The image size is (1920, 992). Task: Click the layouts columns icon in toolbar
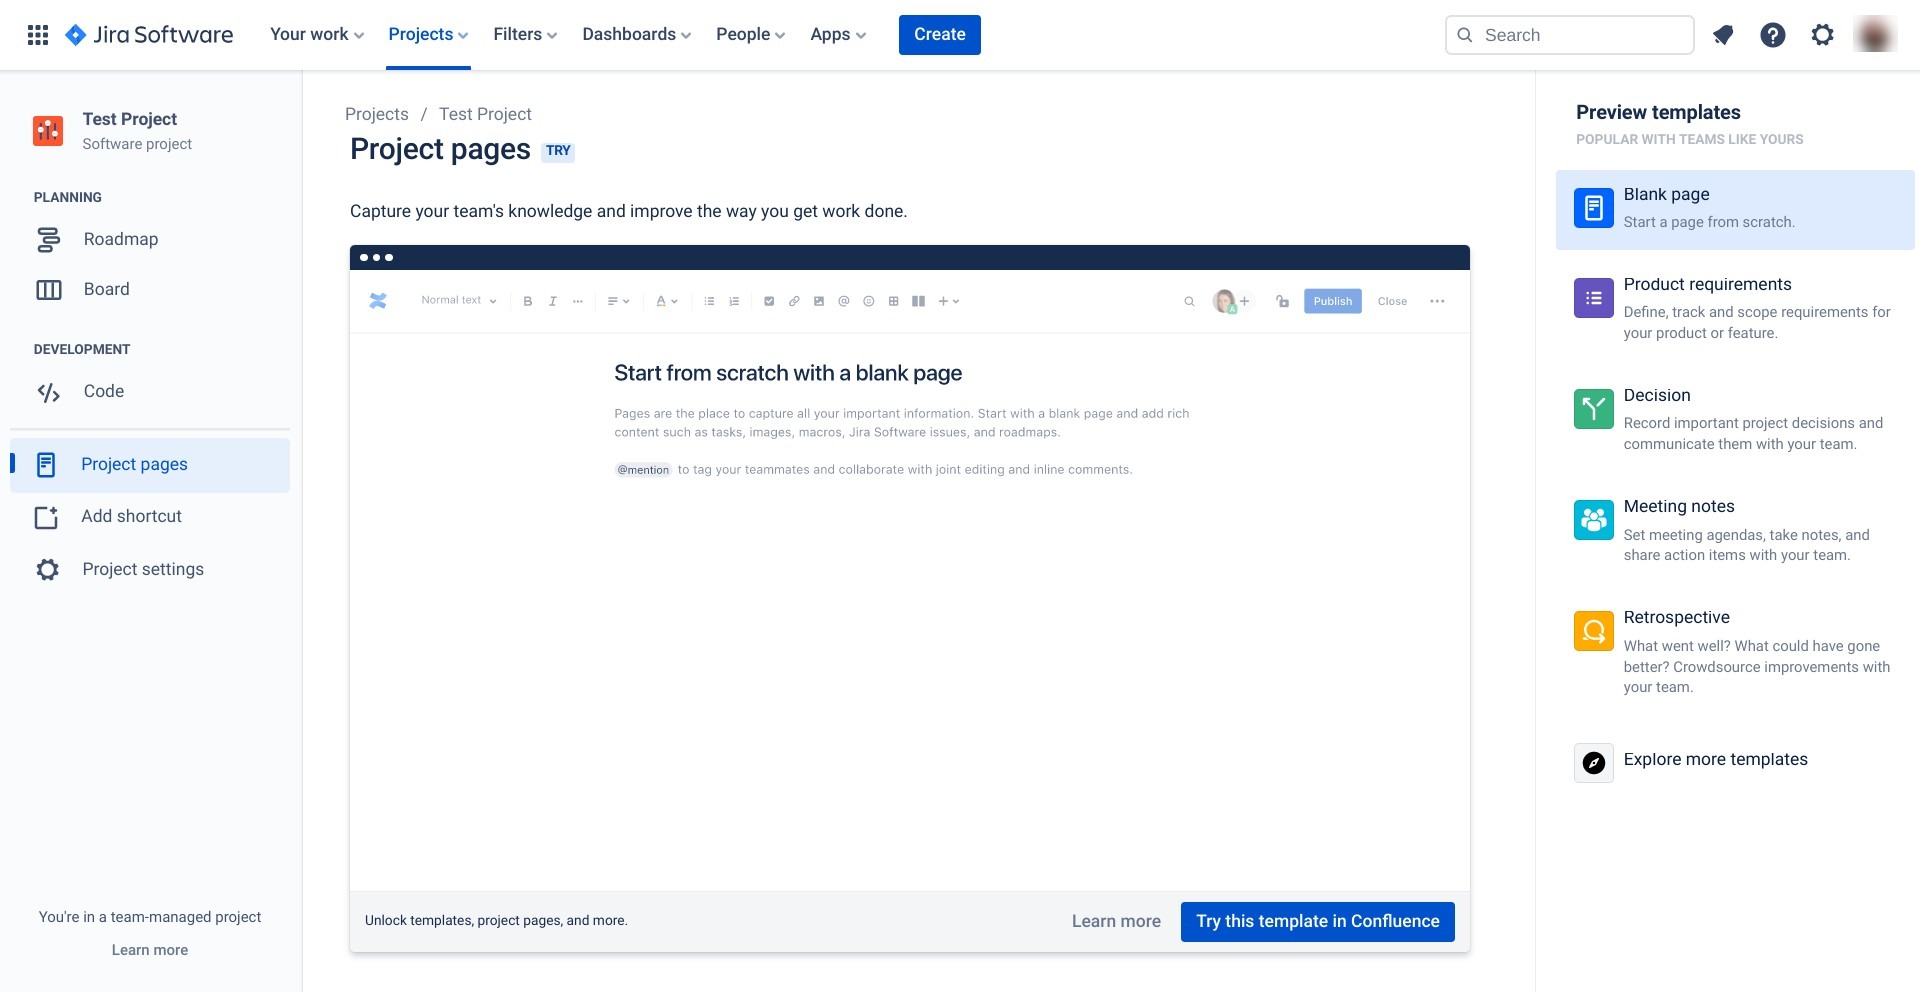(x=918, y=301)
